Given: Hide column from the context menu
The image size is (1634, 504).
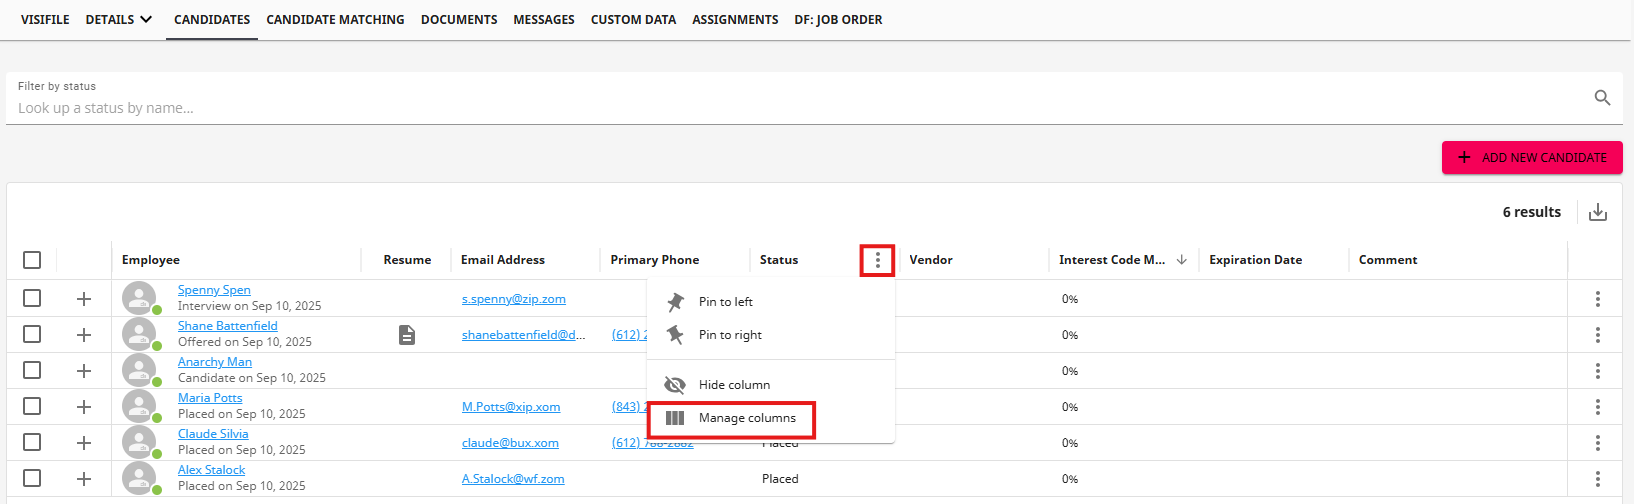Looking at the screenshot, I should (x=734, y=385).
